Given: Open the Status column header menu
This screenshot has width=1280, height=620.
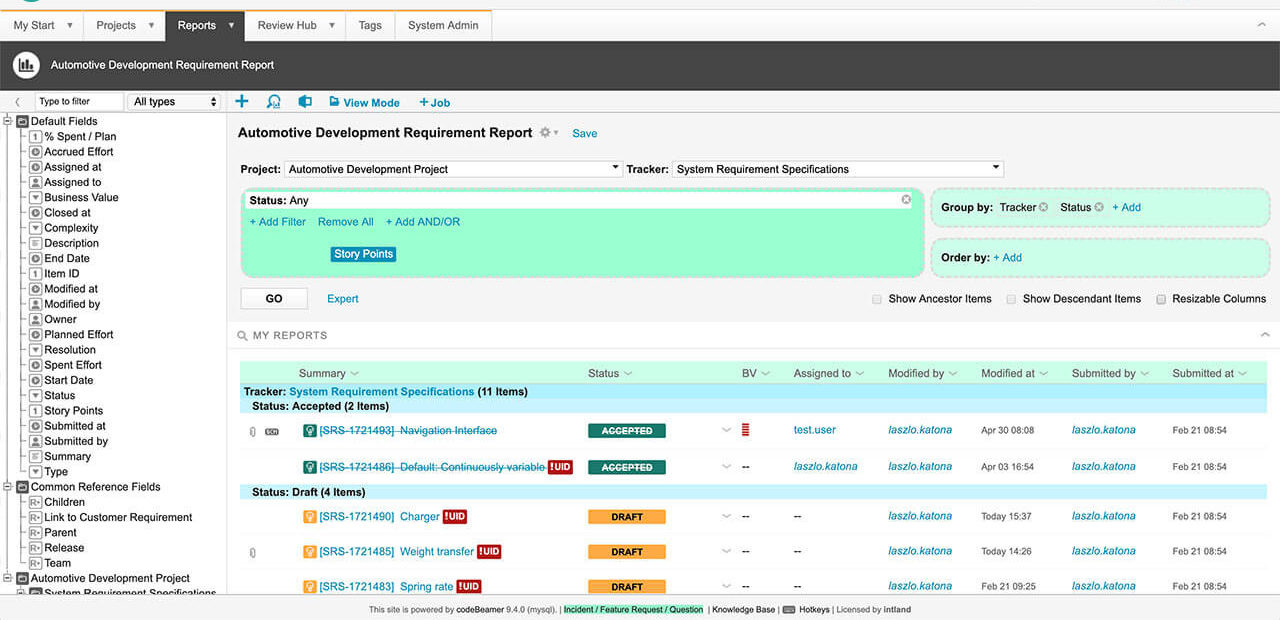Looking at the screenshot, I should (628, 374).
